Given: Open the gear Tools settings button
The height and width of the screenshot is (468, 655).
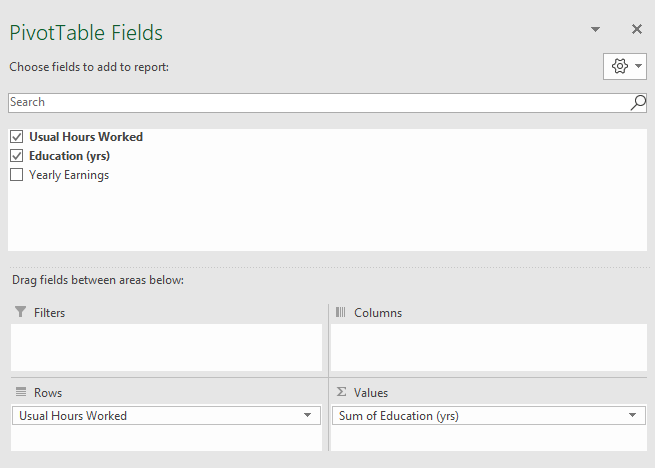Looking at the screenshot, I should pyautogui.click(x=619, y=66).
